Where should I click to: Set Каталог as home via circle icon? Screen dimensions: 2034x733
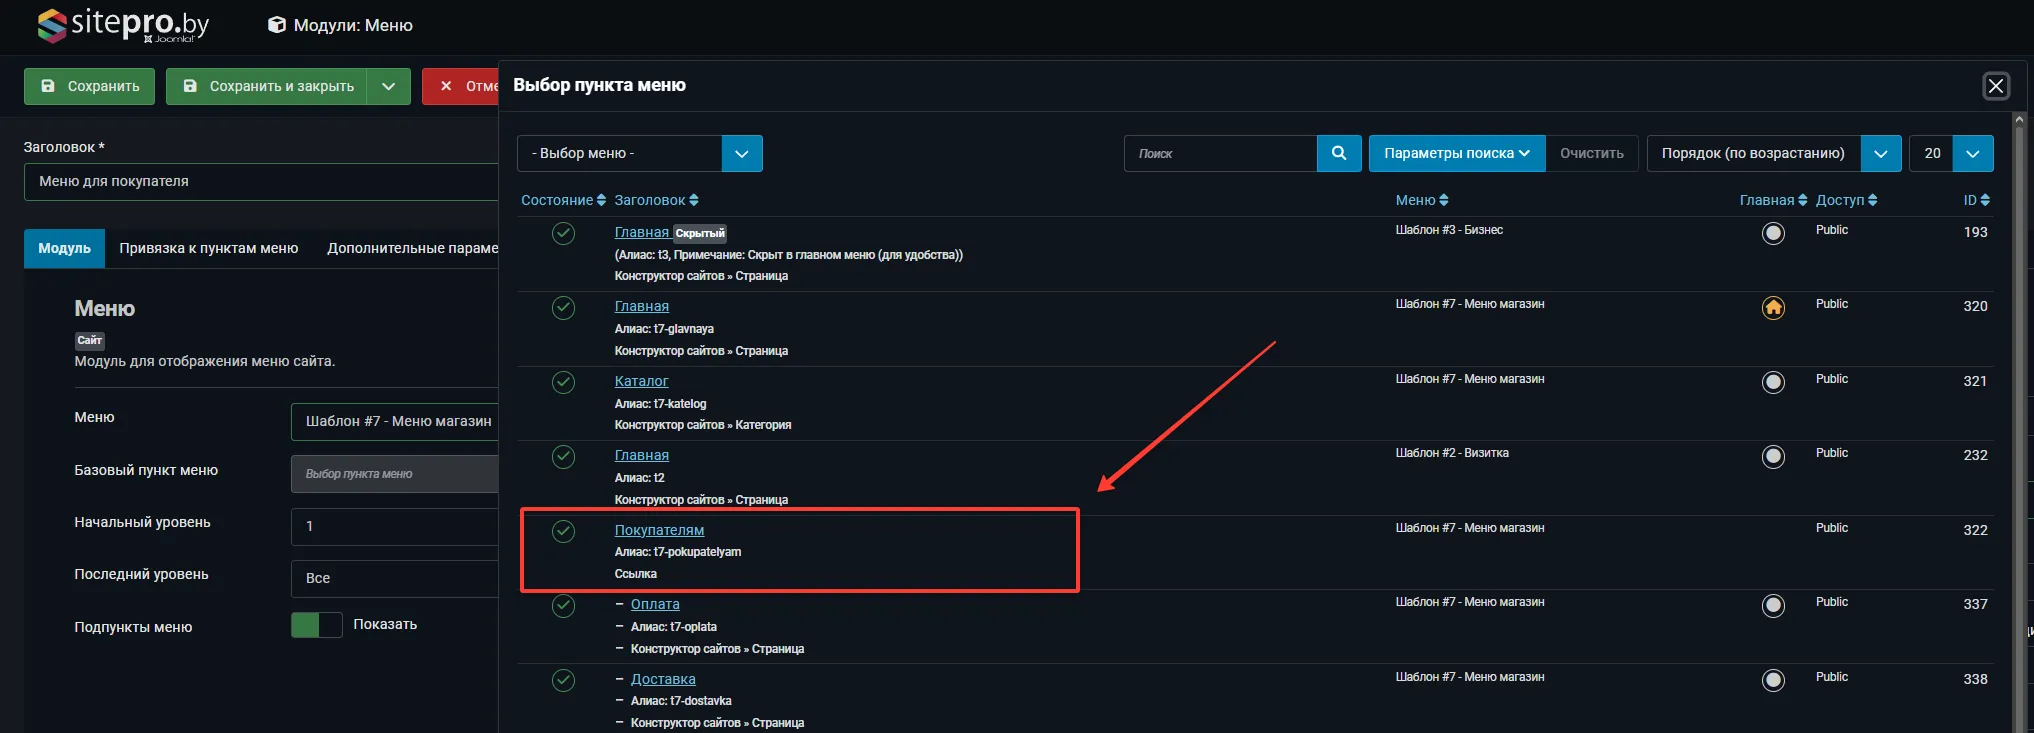pos(1773,382)
